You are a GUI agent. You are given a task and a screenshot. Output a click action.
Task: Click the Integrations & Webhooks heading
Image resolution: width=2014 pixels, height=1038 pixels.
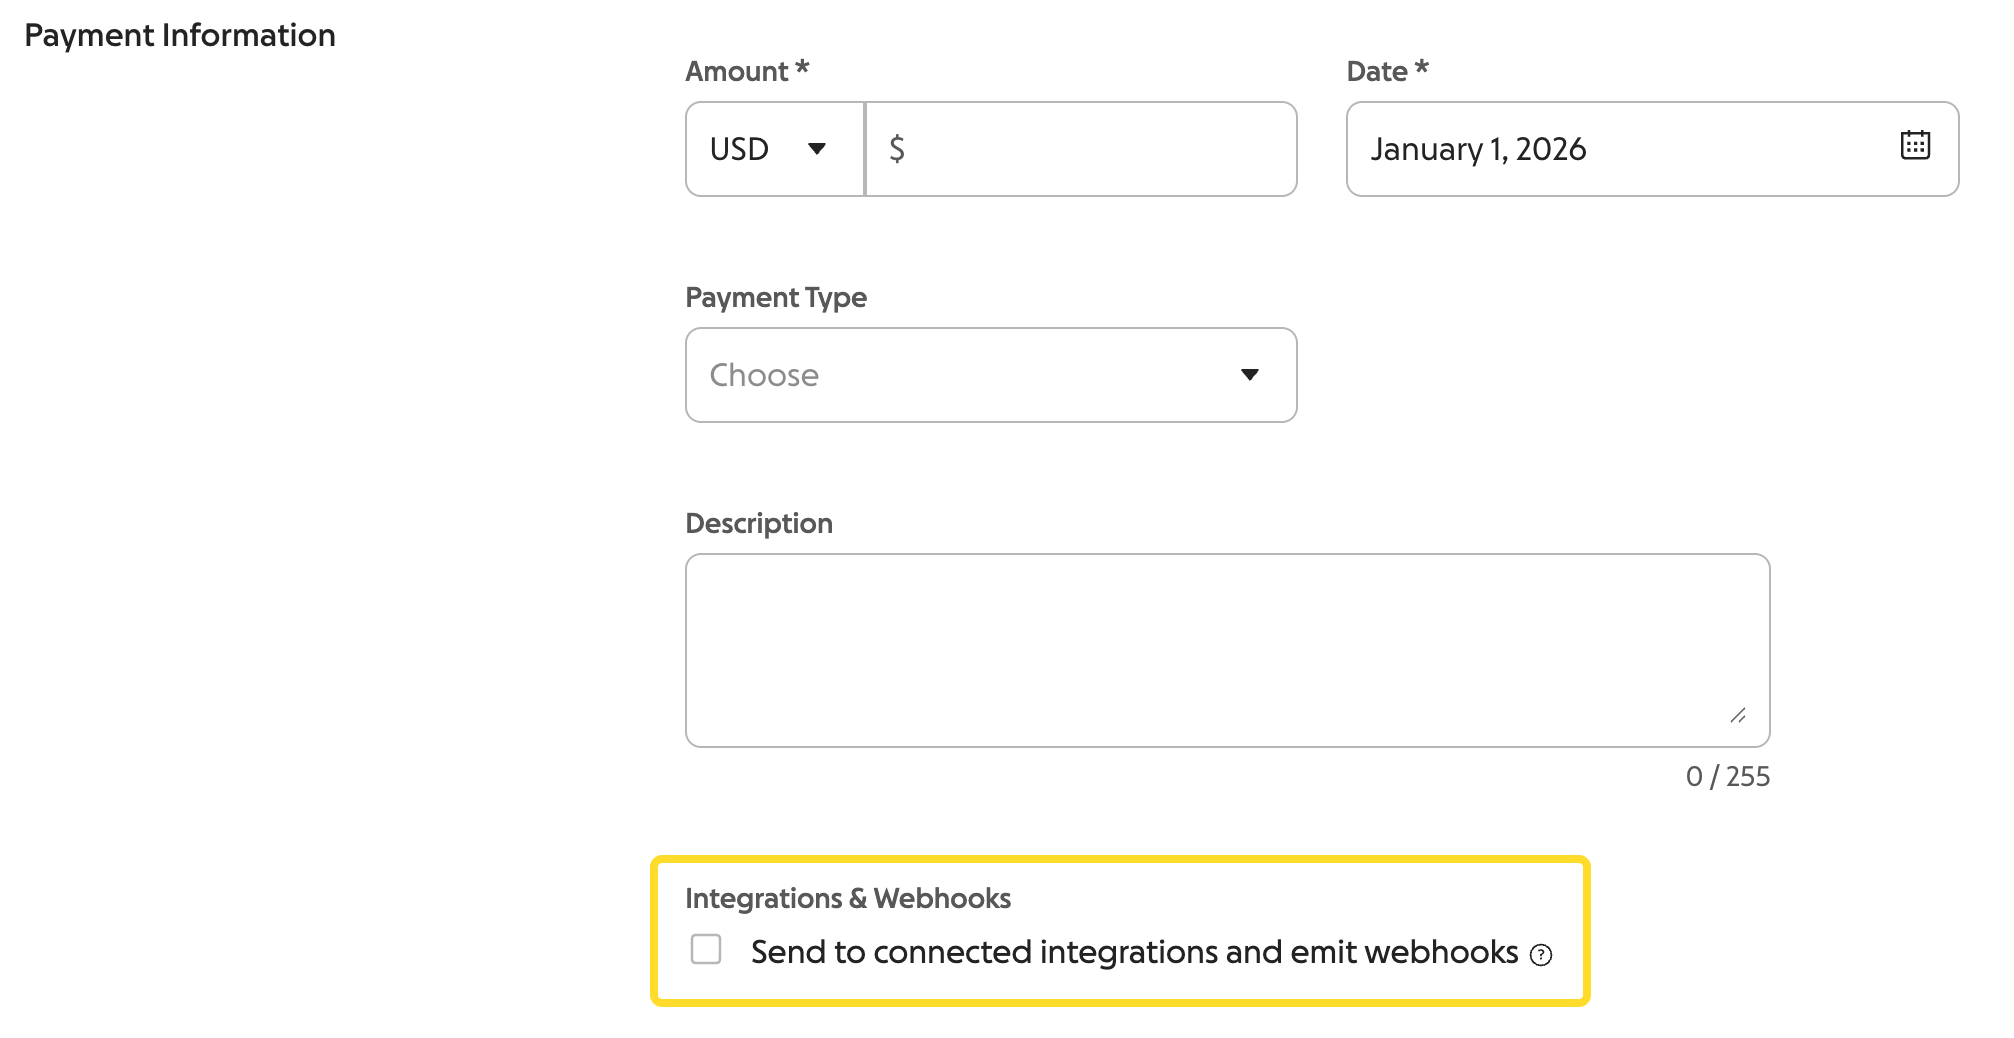848,898
